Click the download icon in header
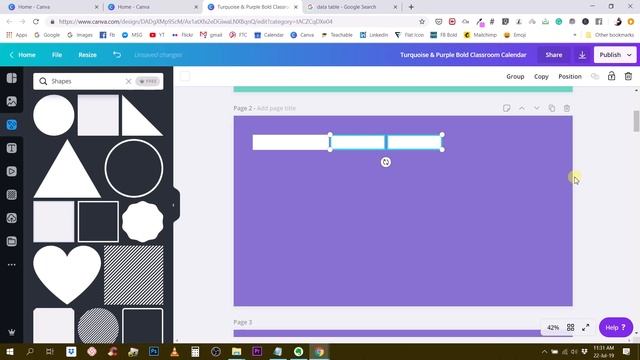Screen dimensions: 640x360 pyautogui.click(x=582, y=55)
